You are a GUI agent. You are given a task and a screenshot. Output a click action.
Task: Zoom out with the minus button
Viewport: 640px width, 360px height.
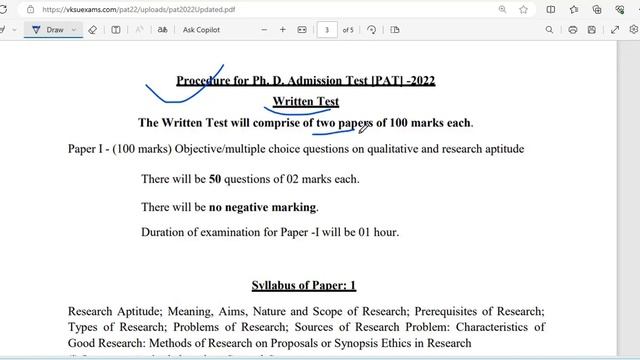[x=264, y=30]
